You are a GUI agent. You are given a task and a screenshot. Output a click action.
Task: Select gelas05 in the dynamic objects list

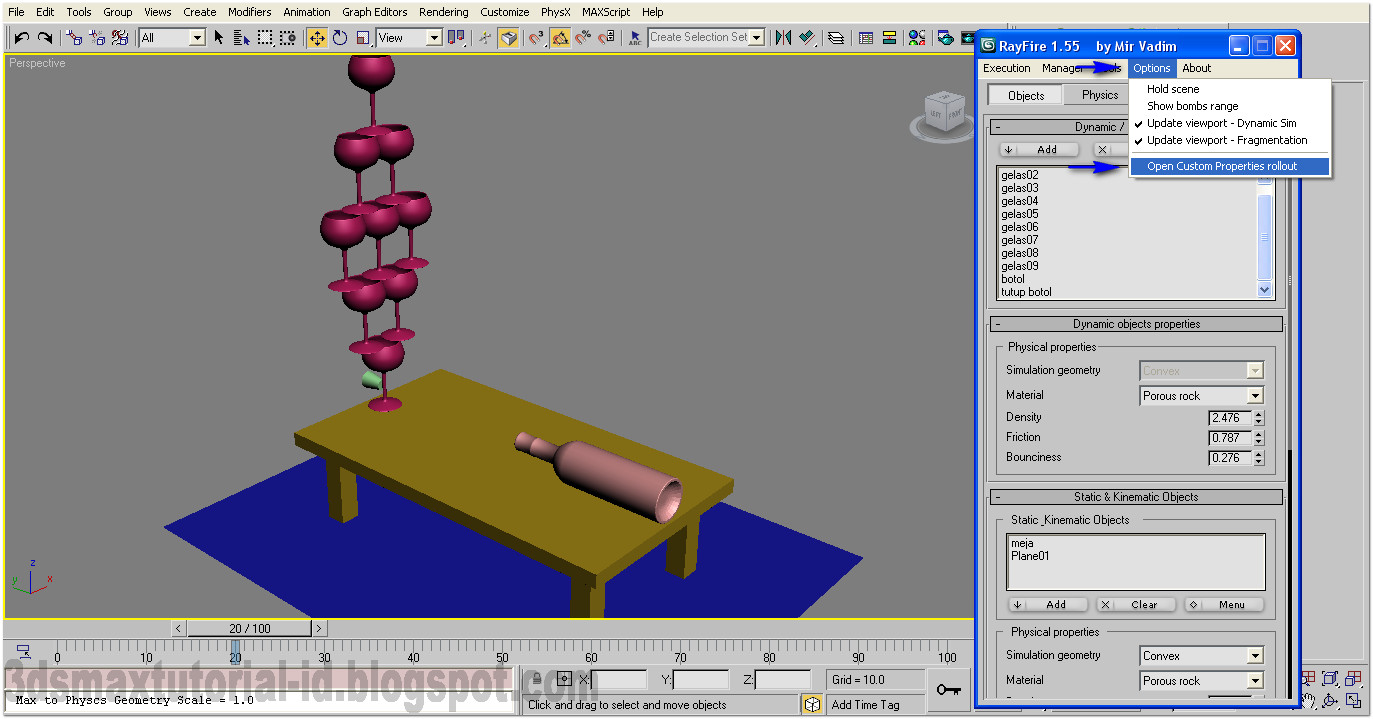click(1020, 213)
